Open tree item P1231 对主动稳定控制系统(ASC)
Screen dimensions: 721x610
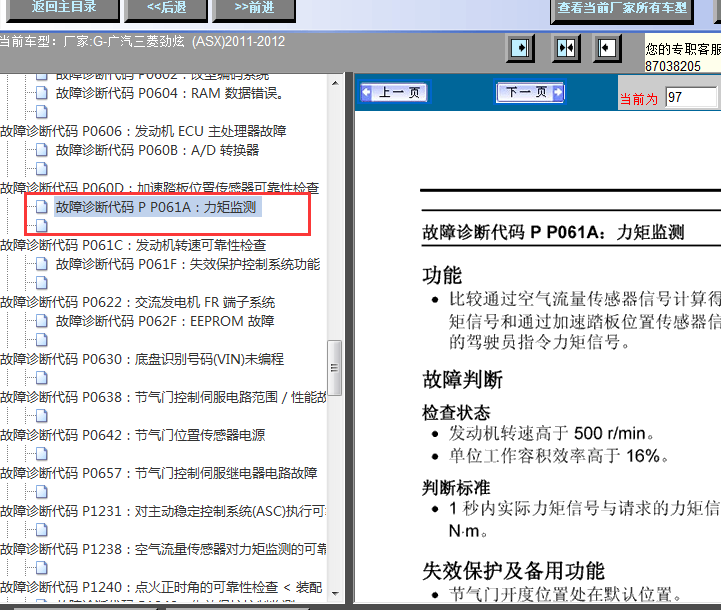coord(163,512)
